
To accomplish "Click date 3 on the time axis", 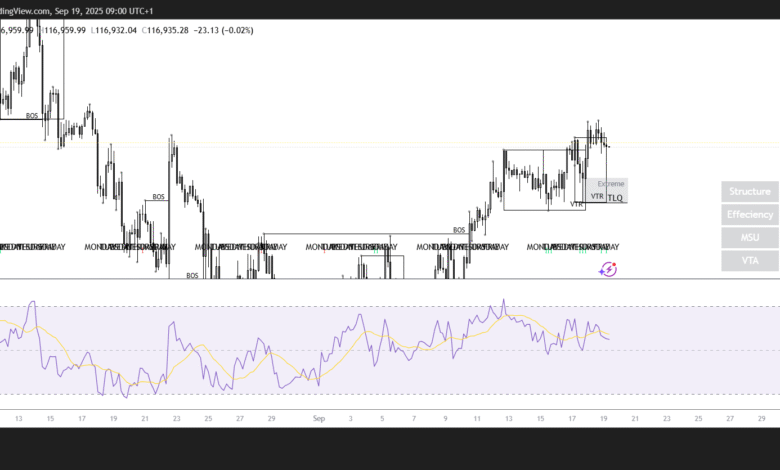I will pyautogui.click(x=351, y=419).
